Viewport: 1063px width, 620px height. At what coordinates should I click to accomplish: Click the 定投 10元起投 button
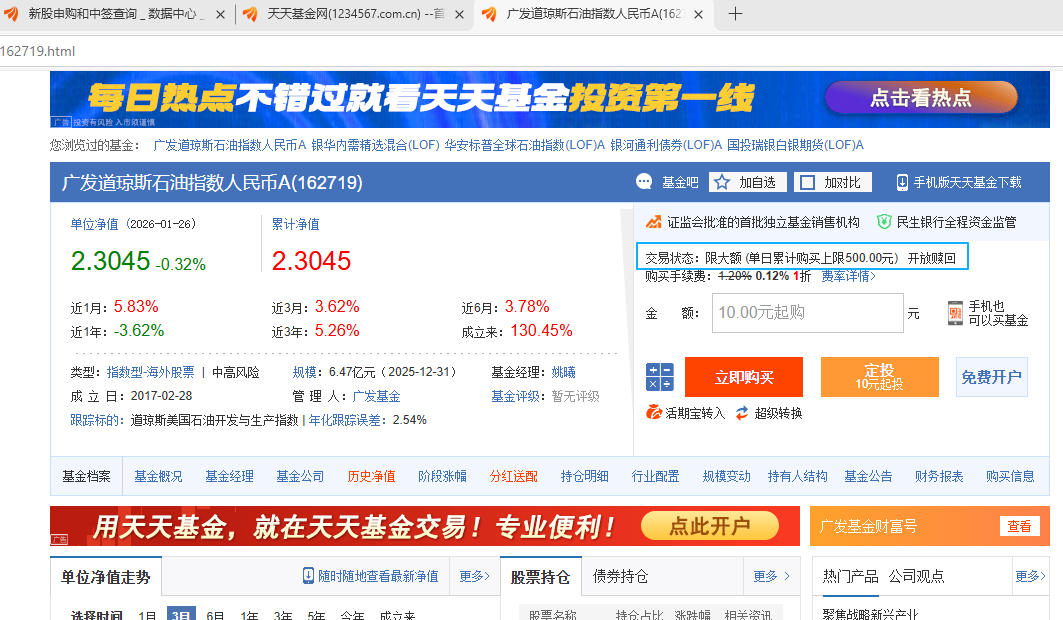tap(879, 377)
